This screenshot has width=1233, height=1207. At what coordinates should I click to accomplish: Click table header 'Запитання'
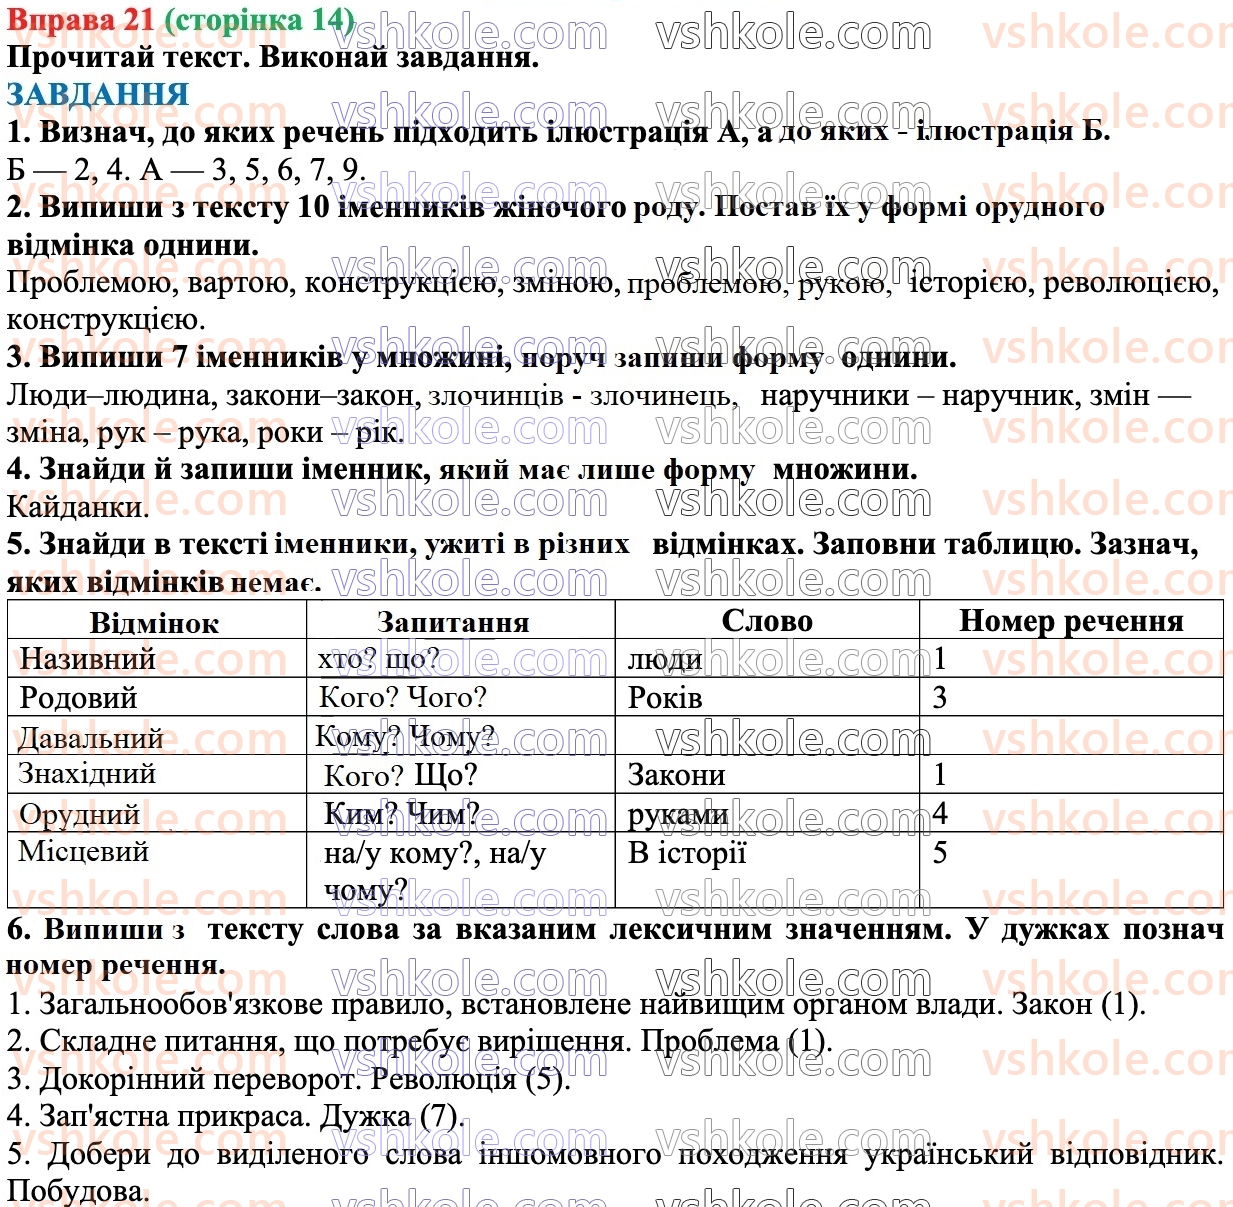click(x=453, y=621)
